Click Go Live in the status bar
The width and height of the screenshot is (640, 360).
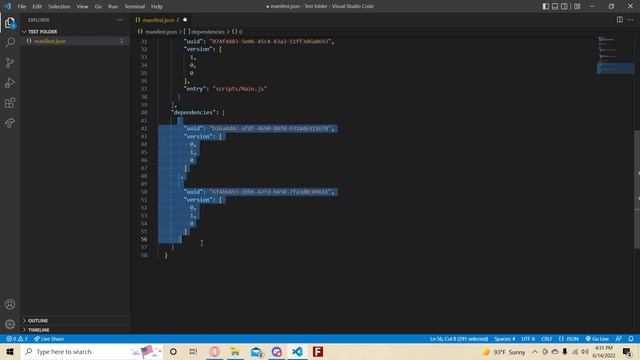[597, 339]
